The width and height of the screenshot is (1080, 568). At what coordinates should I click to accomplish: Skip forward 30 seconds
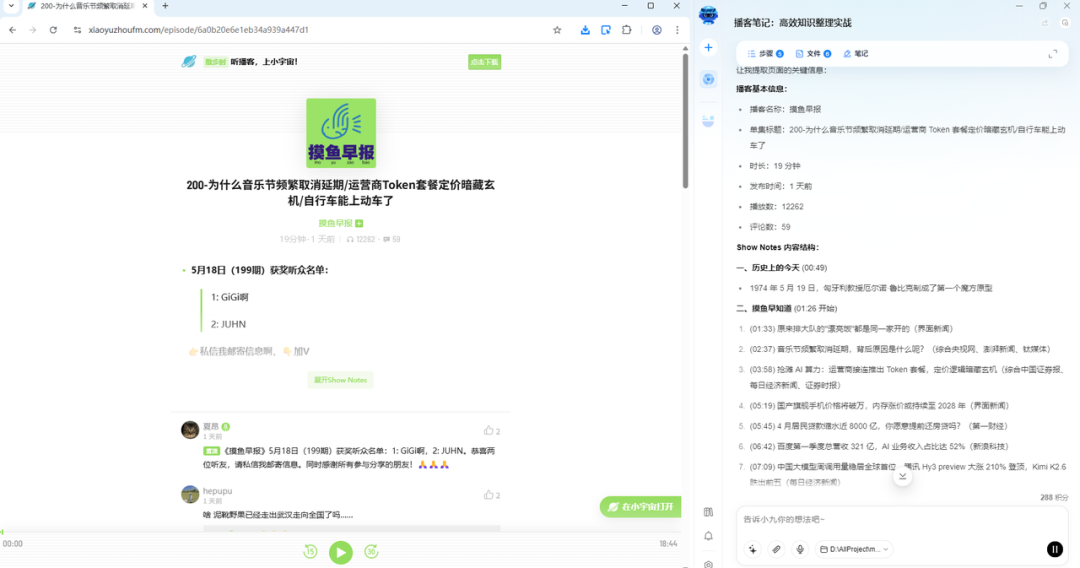click(371, 551)
